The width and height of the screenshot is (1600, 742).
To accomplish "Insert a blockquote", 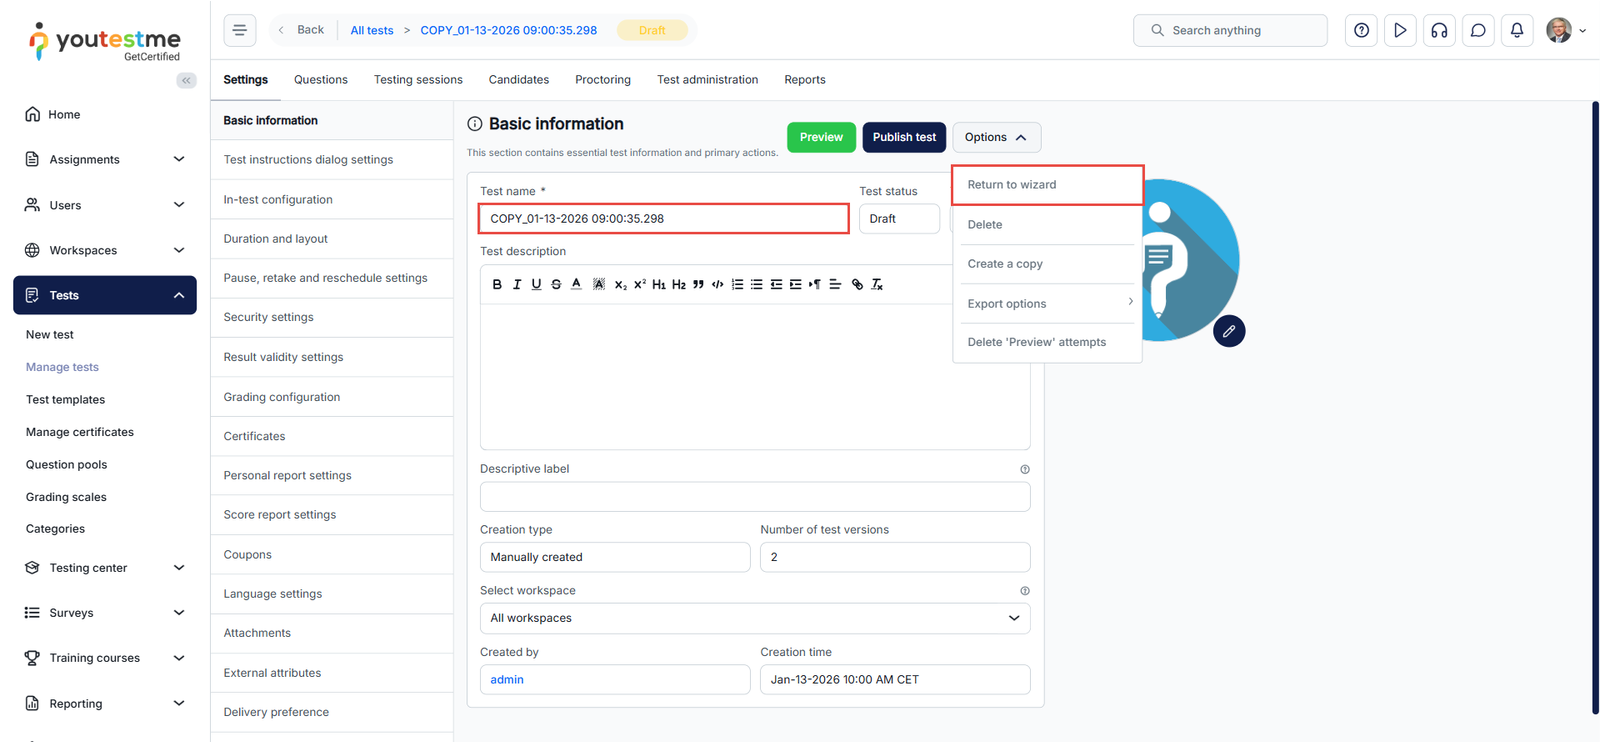I will (698, 285).
